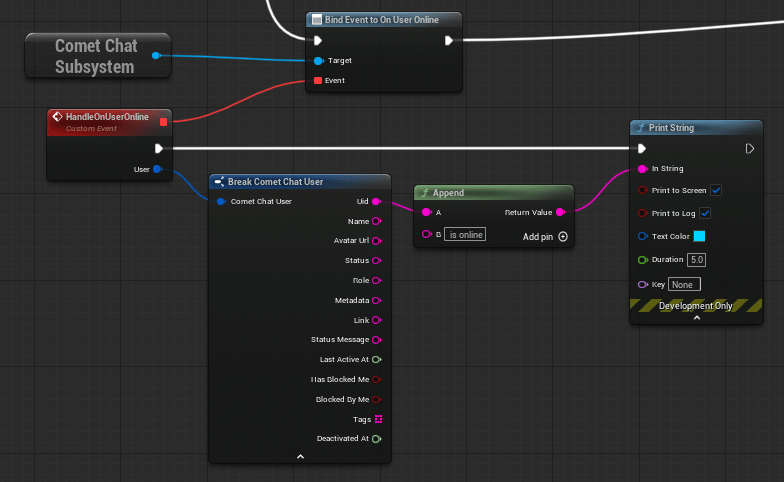This screenshot has width=784, height=482.
Task: Click the Comet Chat Subsystem output pin
Action: click(156, 56)
